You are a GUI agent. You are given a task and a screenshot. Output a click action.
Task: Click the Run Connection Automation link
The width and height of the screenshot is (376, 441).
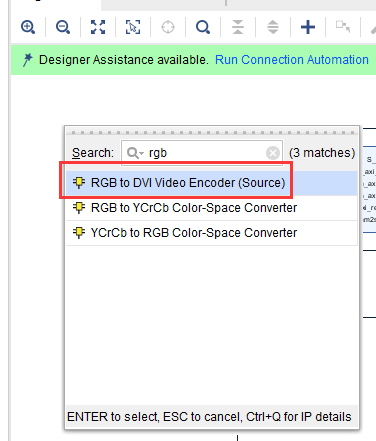[292, 60]
